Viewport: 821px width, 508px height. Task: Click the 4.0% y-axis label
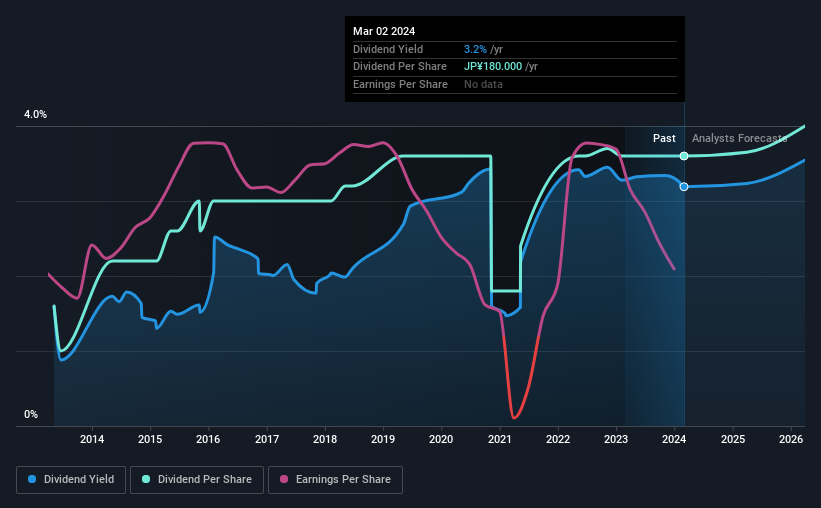click(x=35, y=114)
